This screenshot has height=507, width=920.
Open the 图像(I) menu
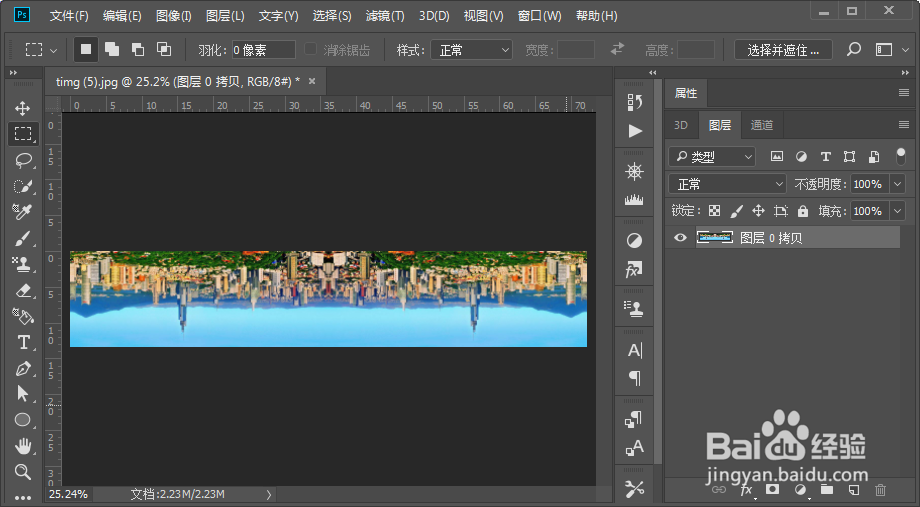(x=174, y=16)
